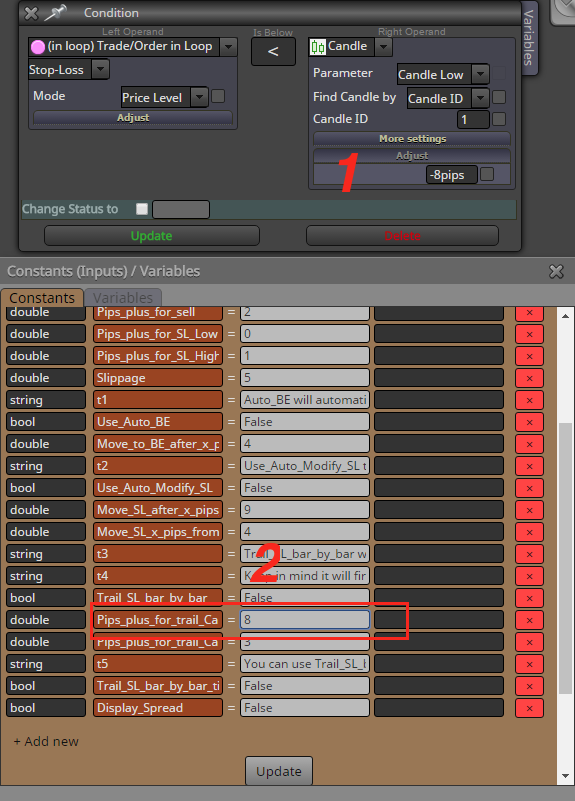Delete the Move_SL_after_x_pips constant row
The image size is (575, 801).
click(529, 510)
